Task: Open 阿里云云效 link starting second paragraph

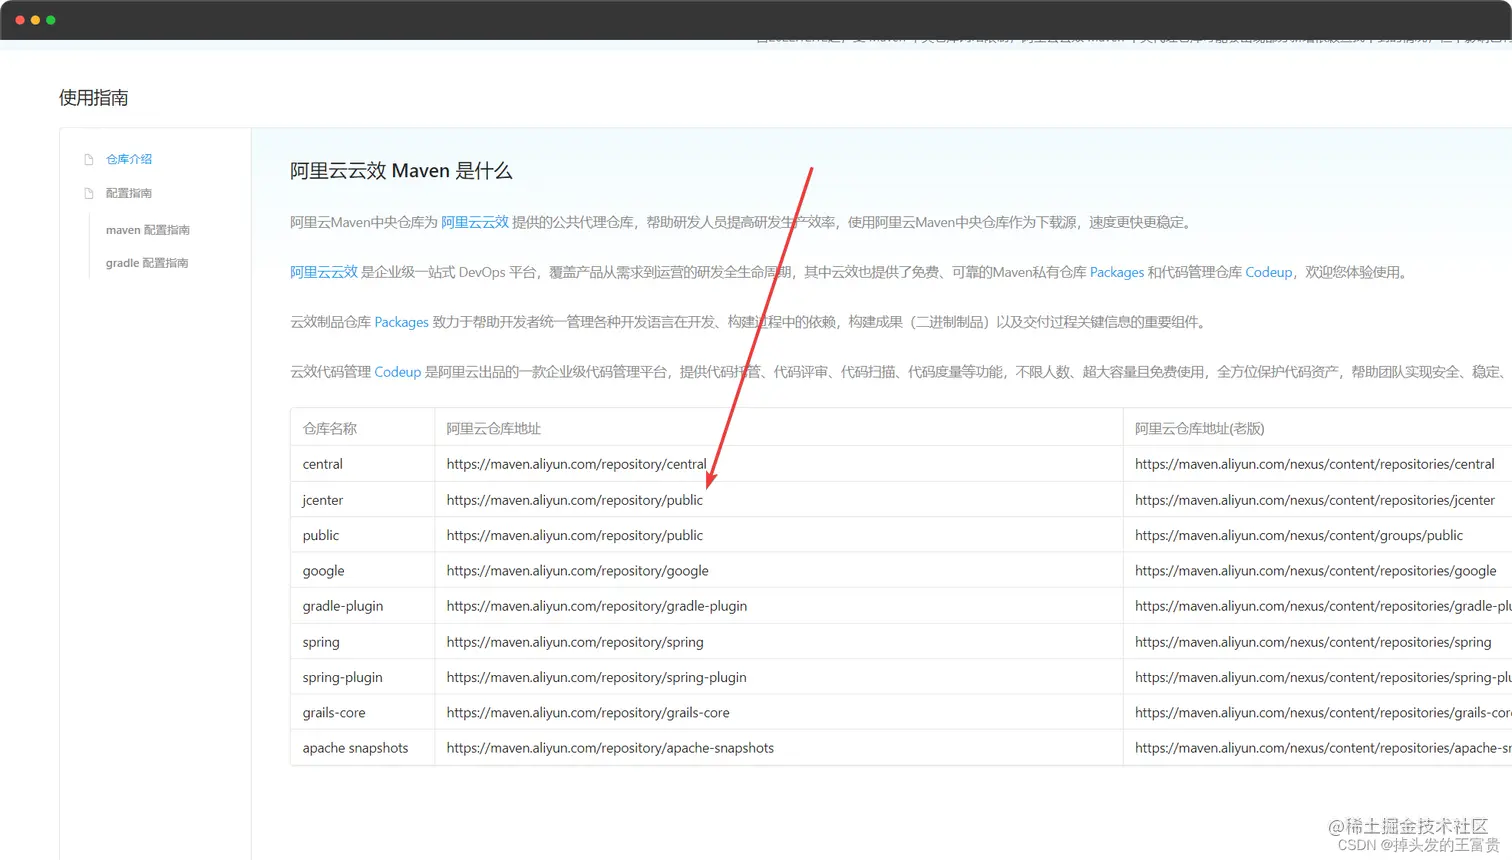Action: (324, 272)
